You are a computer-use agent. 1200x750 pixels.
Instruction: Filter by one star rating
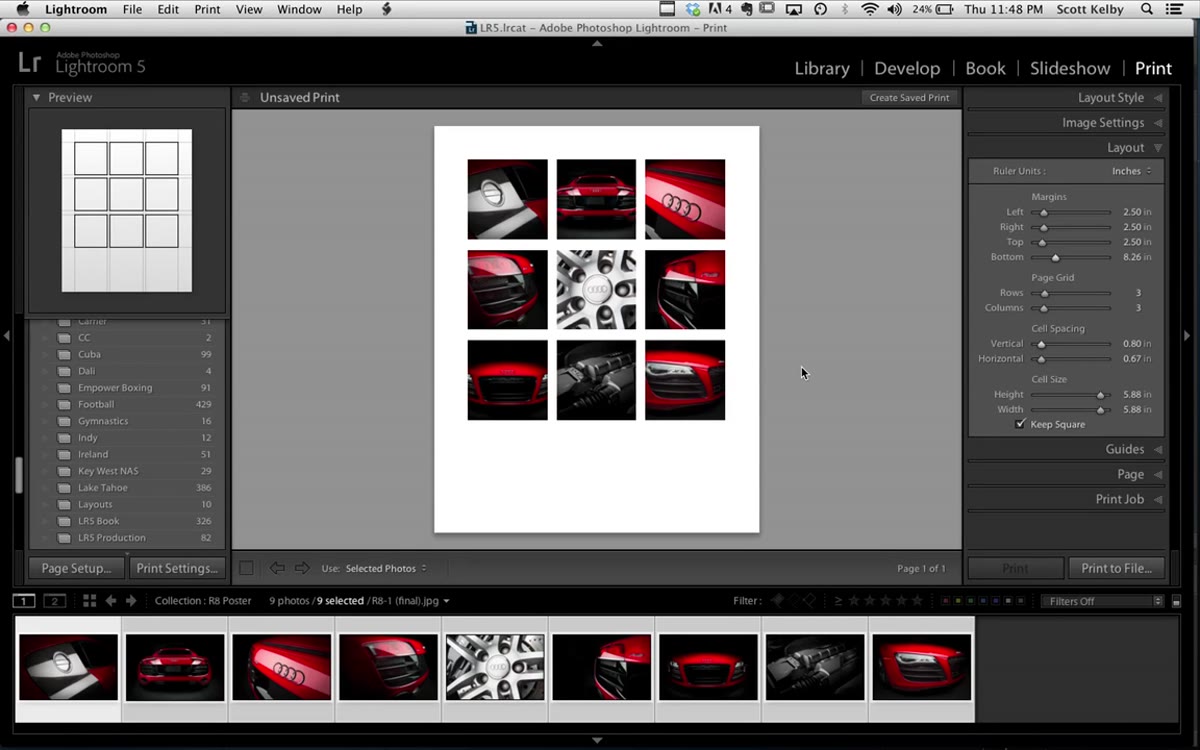[x=853, y=601]
